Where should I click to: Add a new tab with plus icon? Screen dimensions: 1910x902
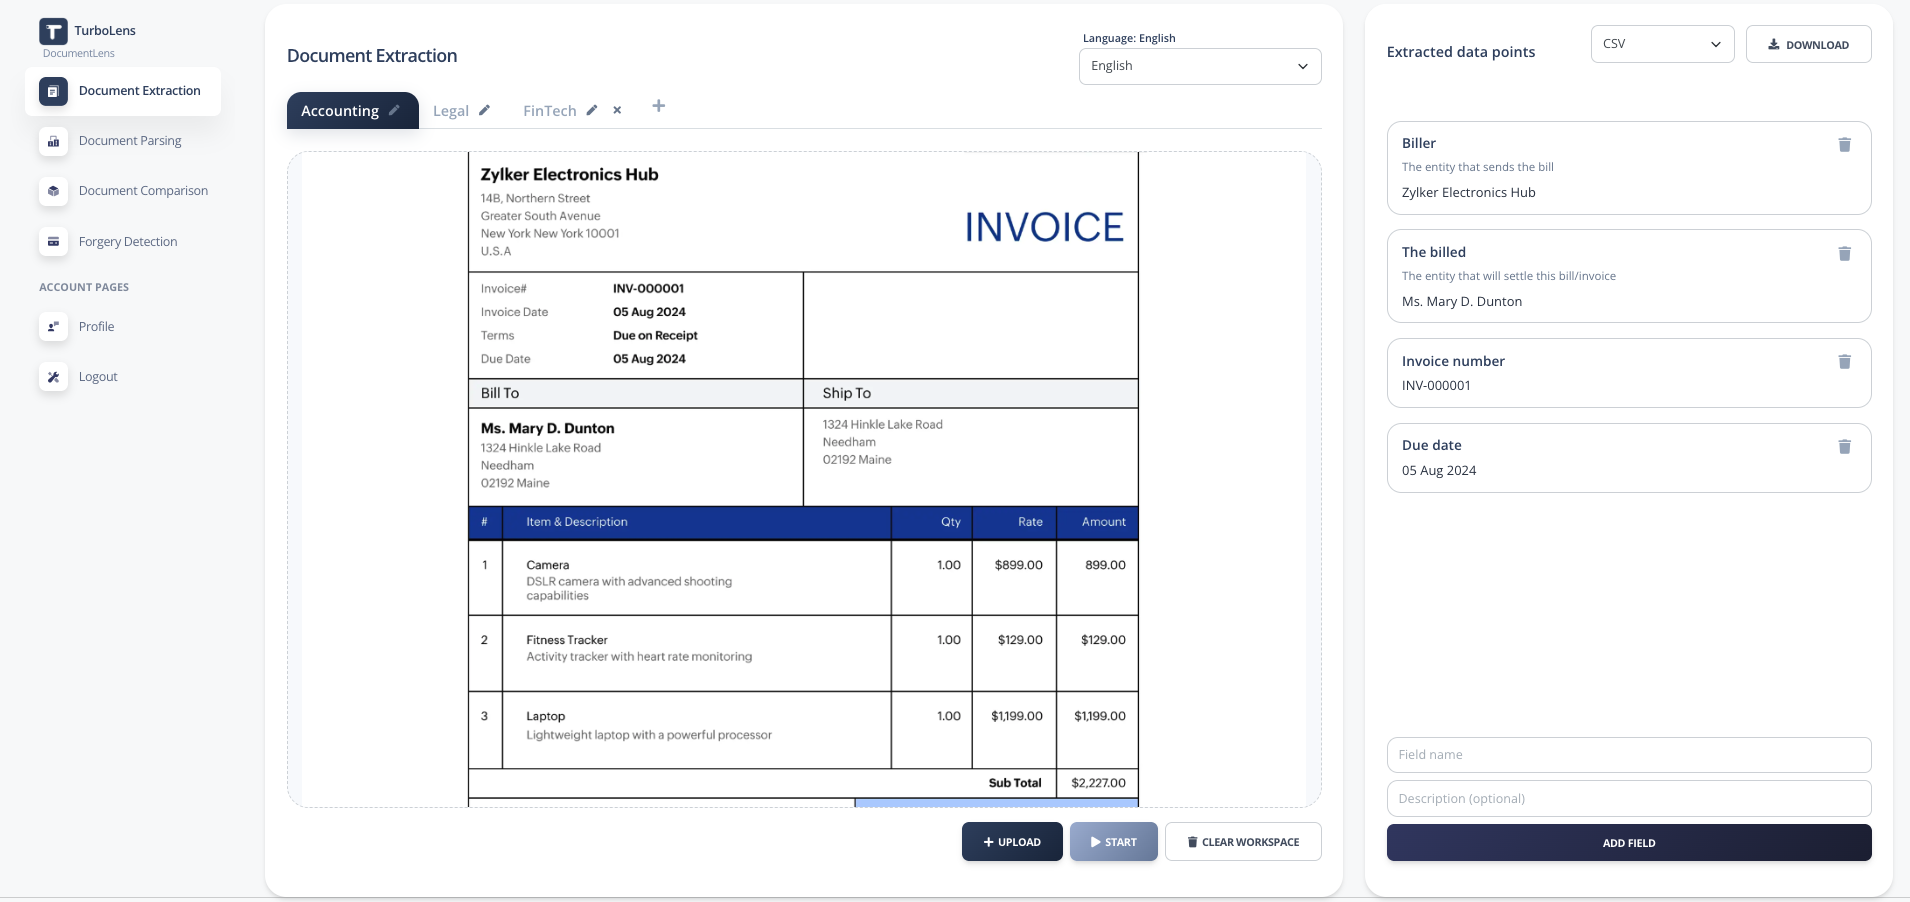point(658,106)
